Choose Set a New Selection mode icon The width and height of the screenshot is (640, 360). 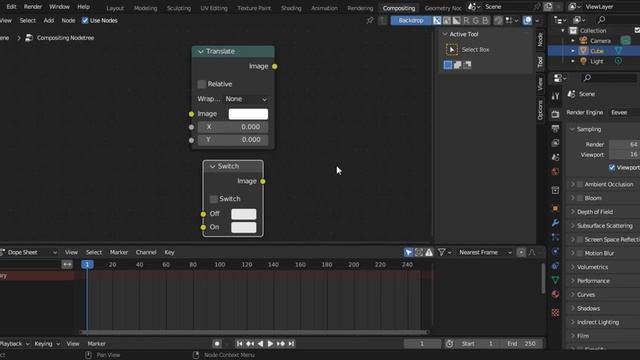click(448, 65)
